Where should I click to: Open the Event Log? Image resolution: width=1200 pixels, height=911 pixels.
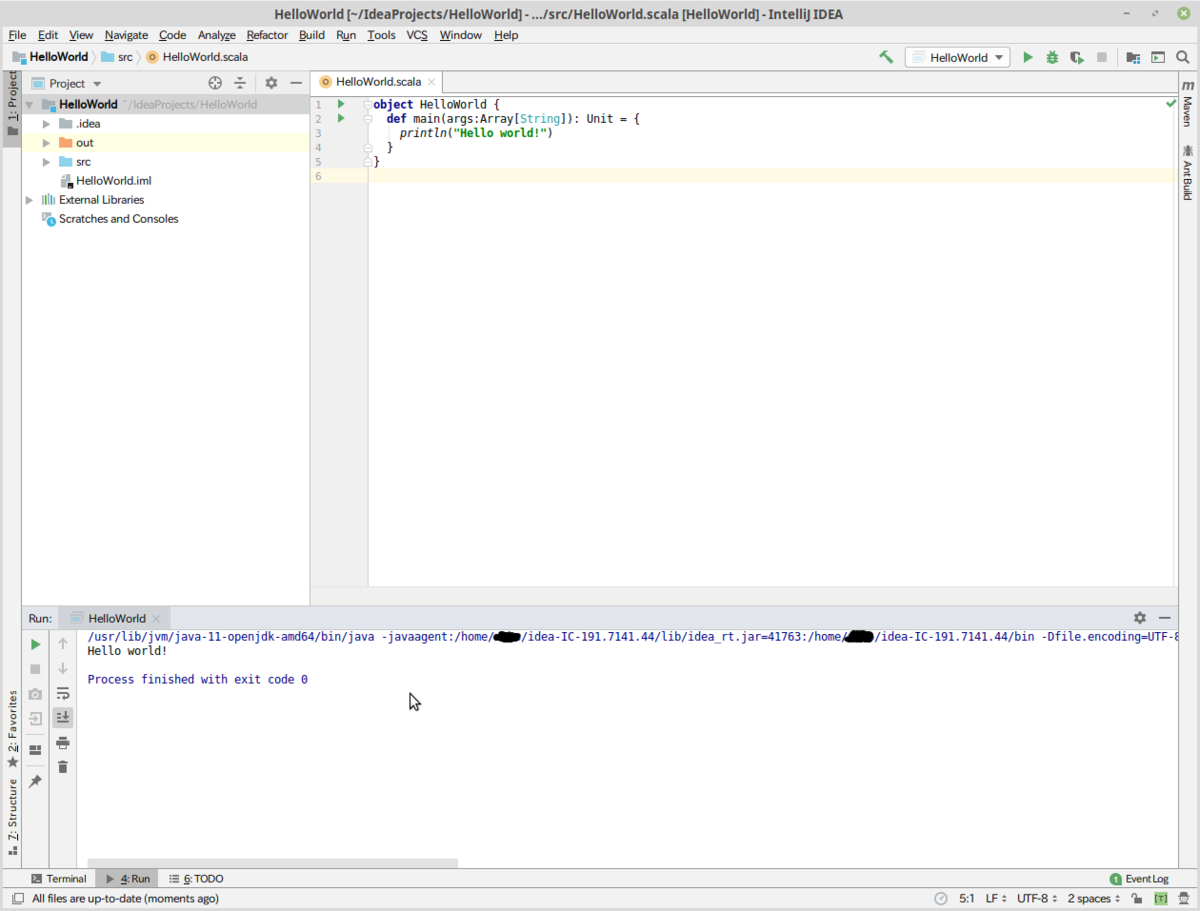tap(1139, 879)
